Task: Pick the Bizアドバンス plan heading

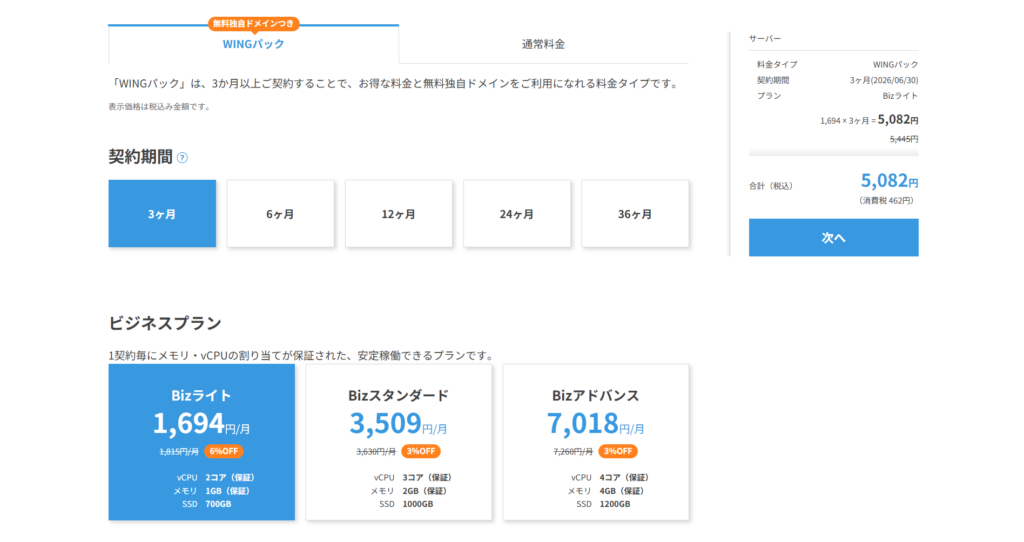Action: point(595,395)
